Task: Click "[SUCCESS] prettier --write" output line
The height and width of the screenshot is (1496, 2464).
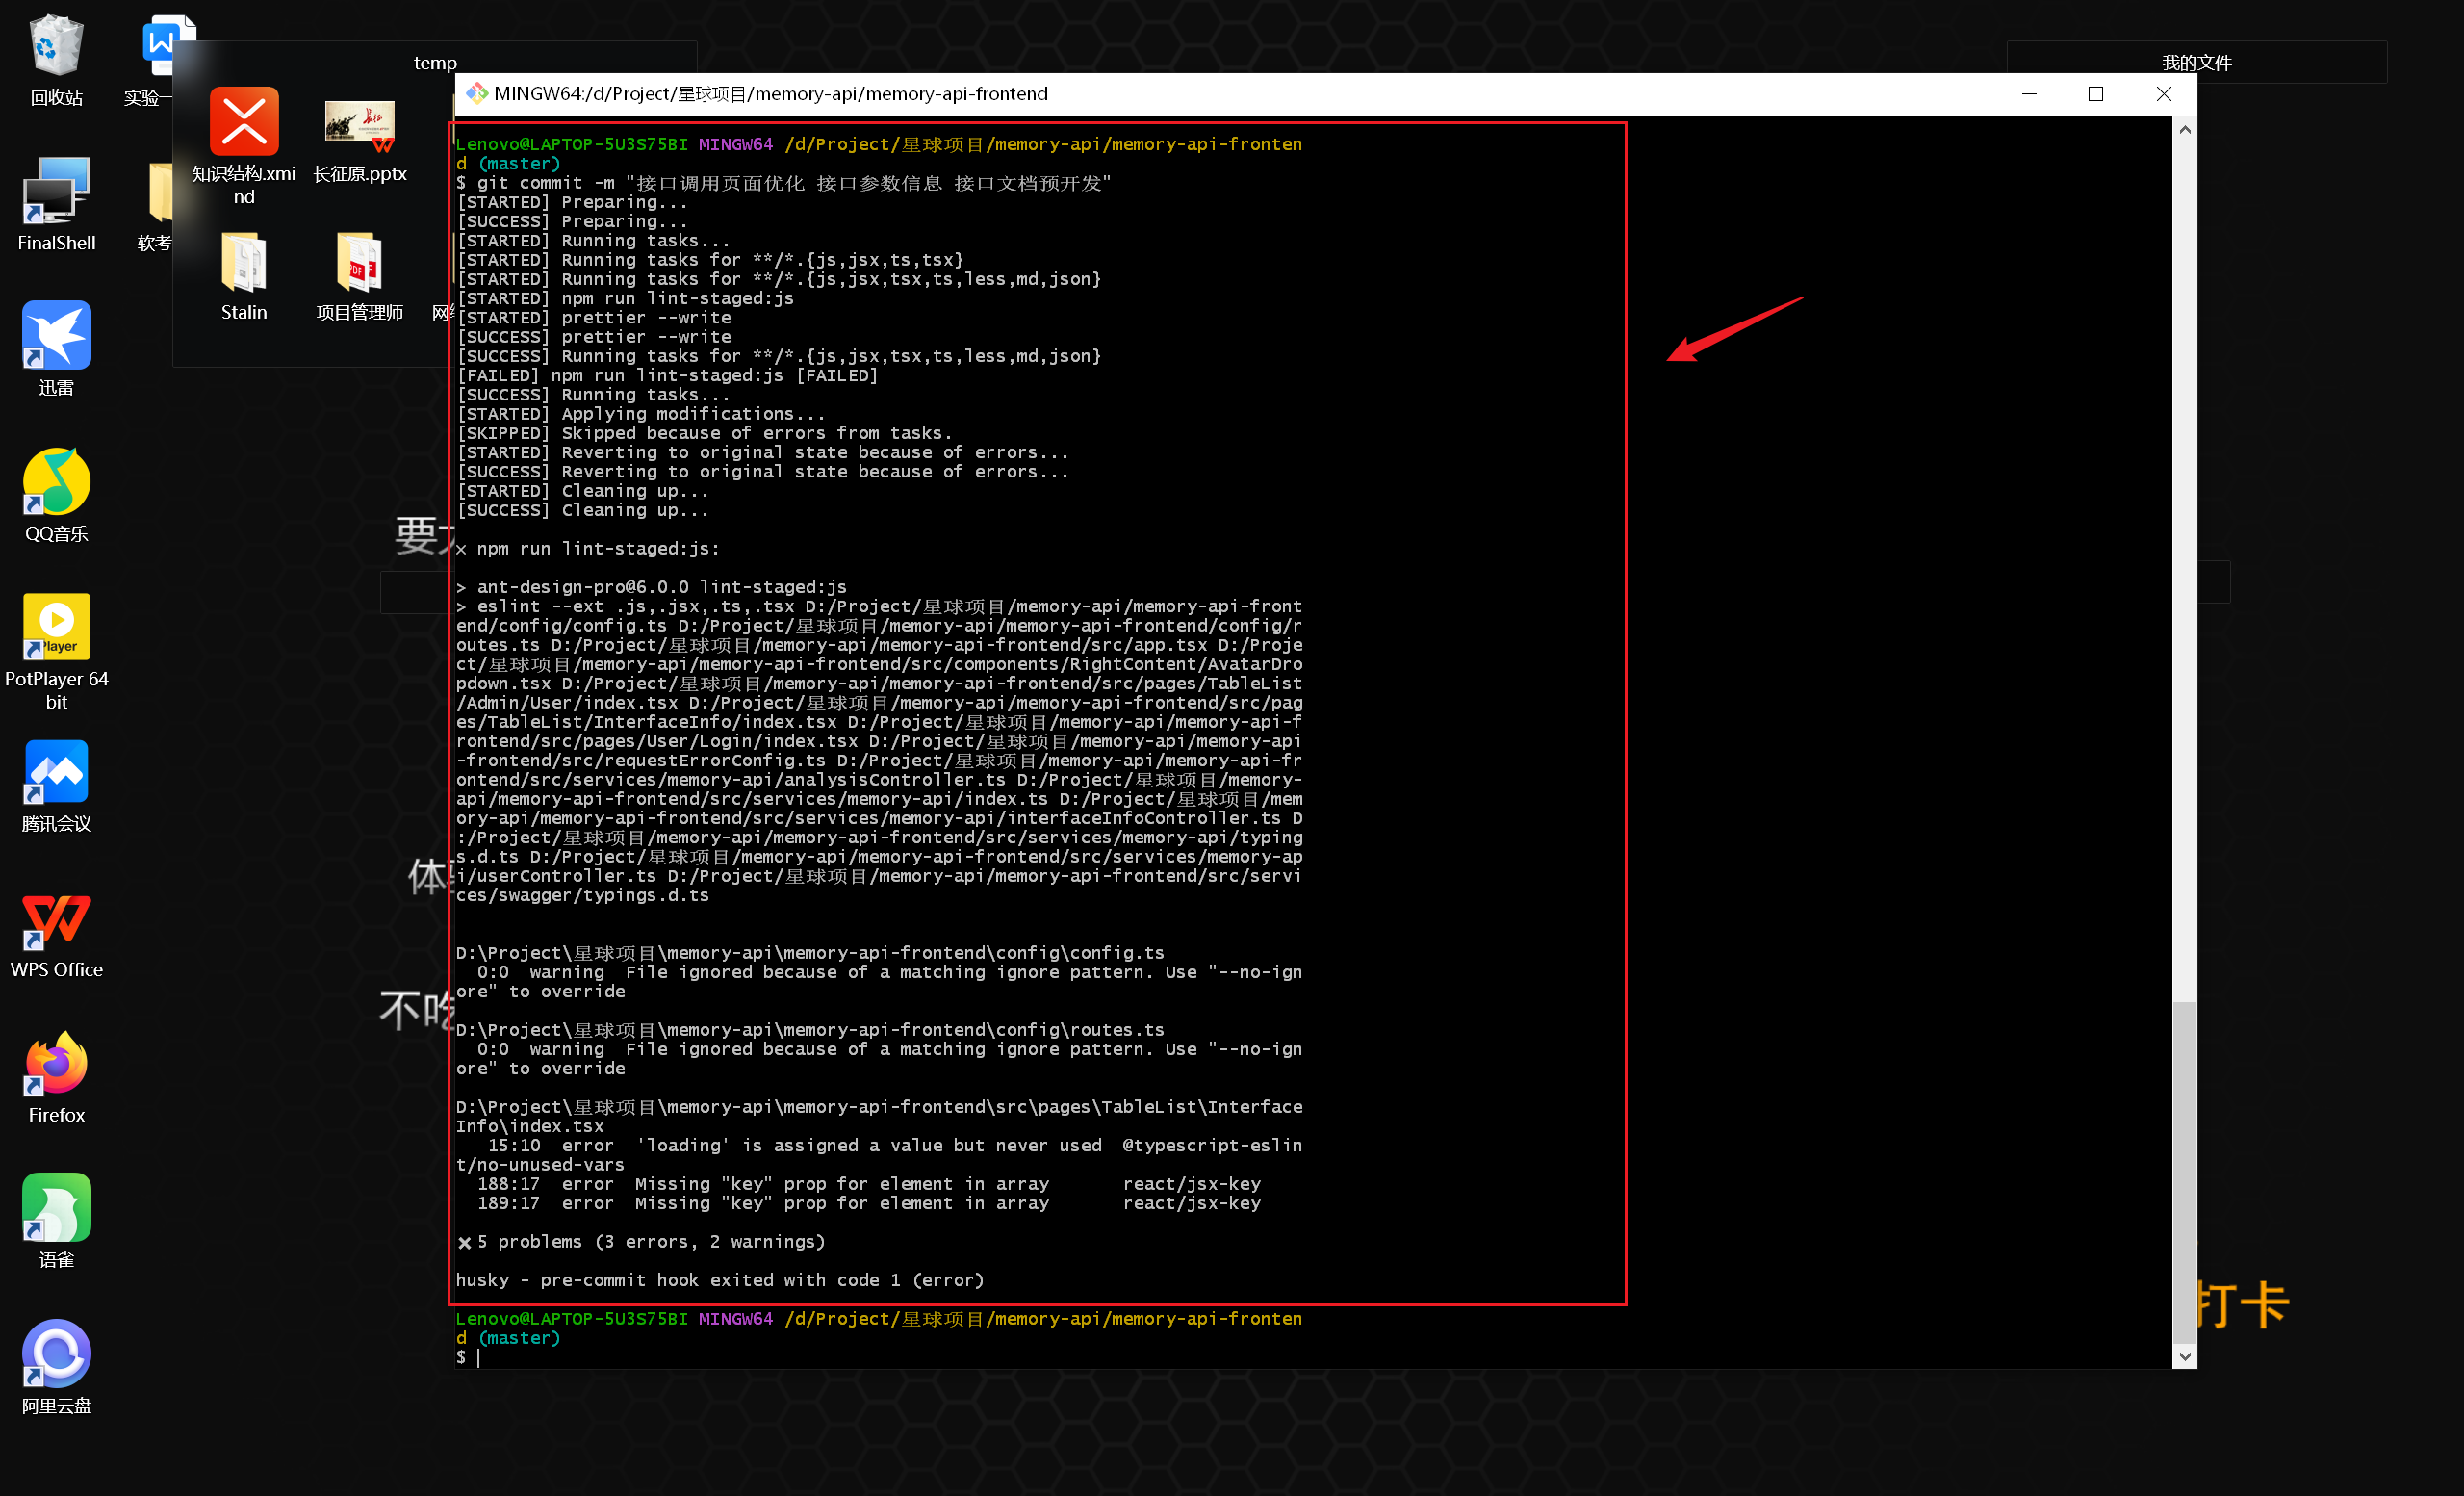Action: [x=593, y=337]
